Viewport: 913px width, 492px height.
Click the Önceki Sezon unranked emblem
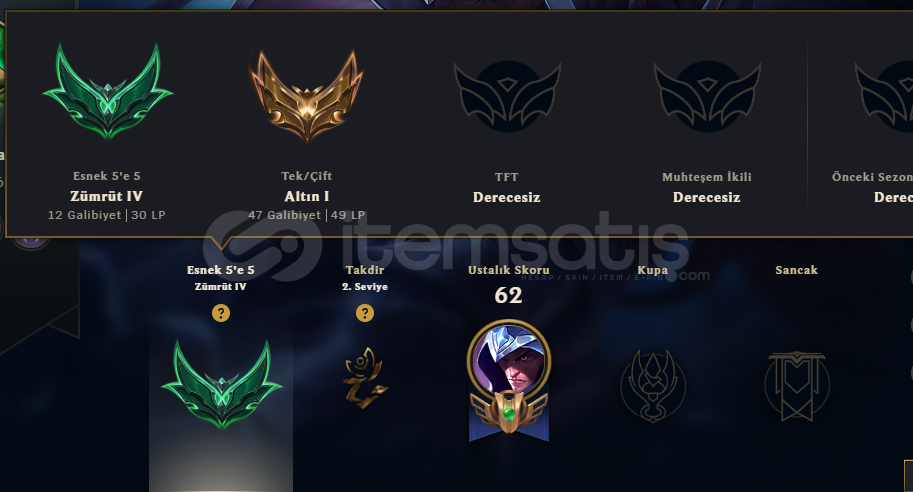[883, 96]
